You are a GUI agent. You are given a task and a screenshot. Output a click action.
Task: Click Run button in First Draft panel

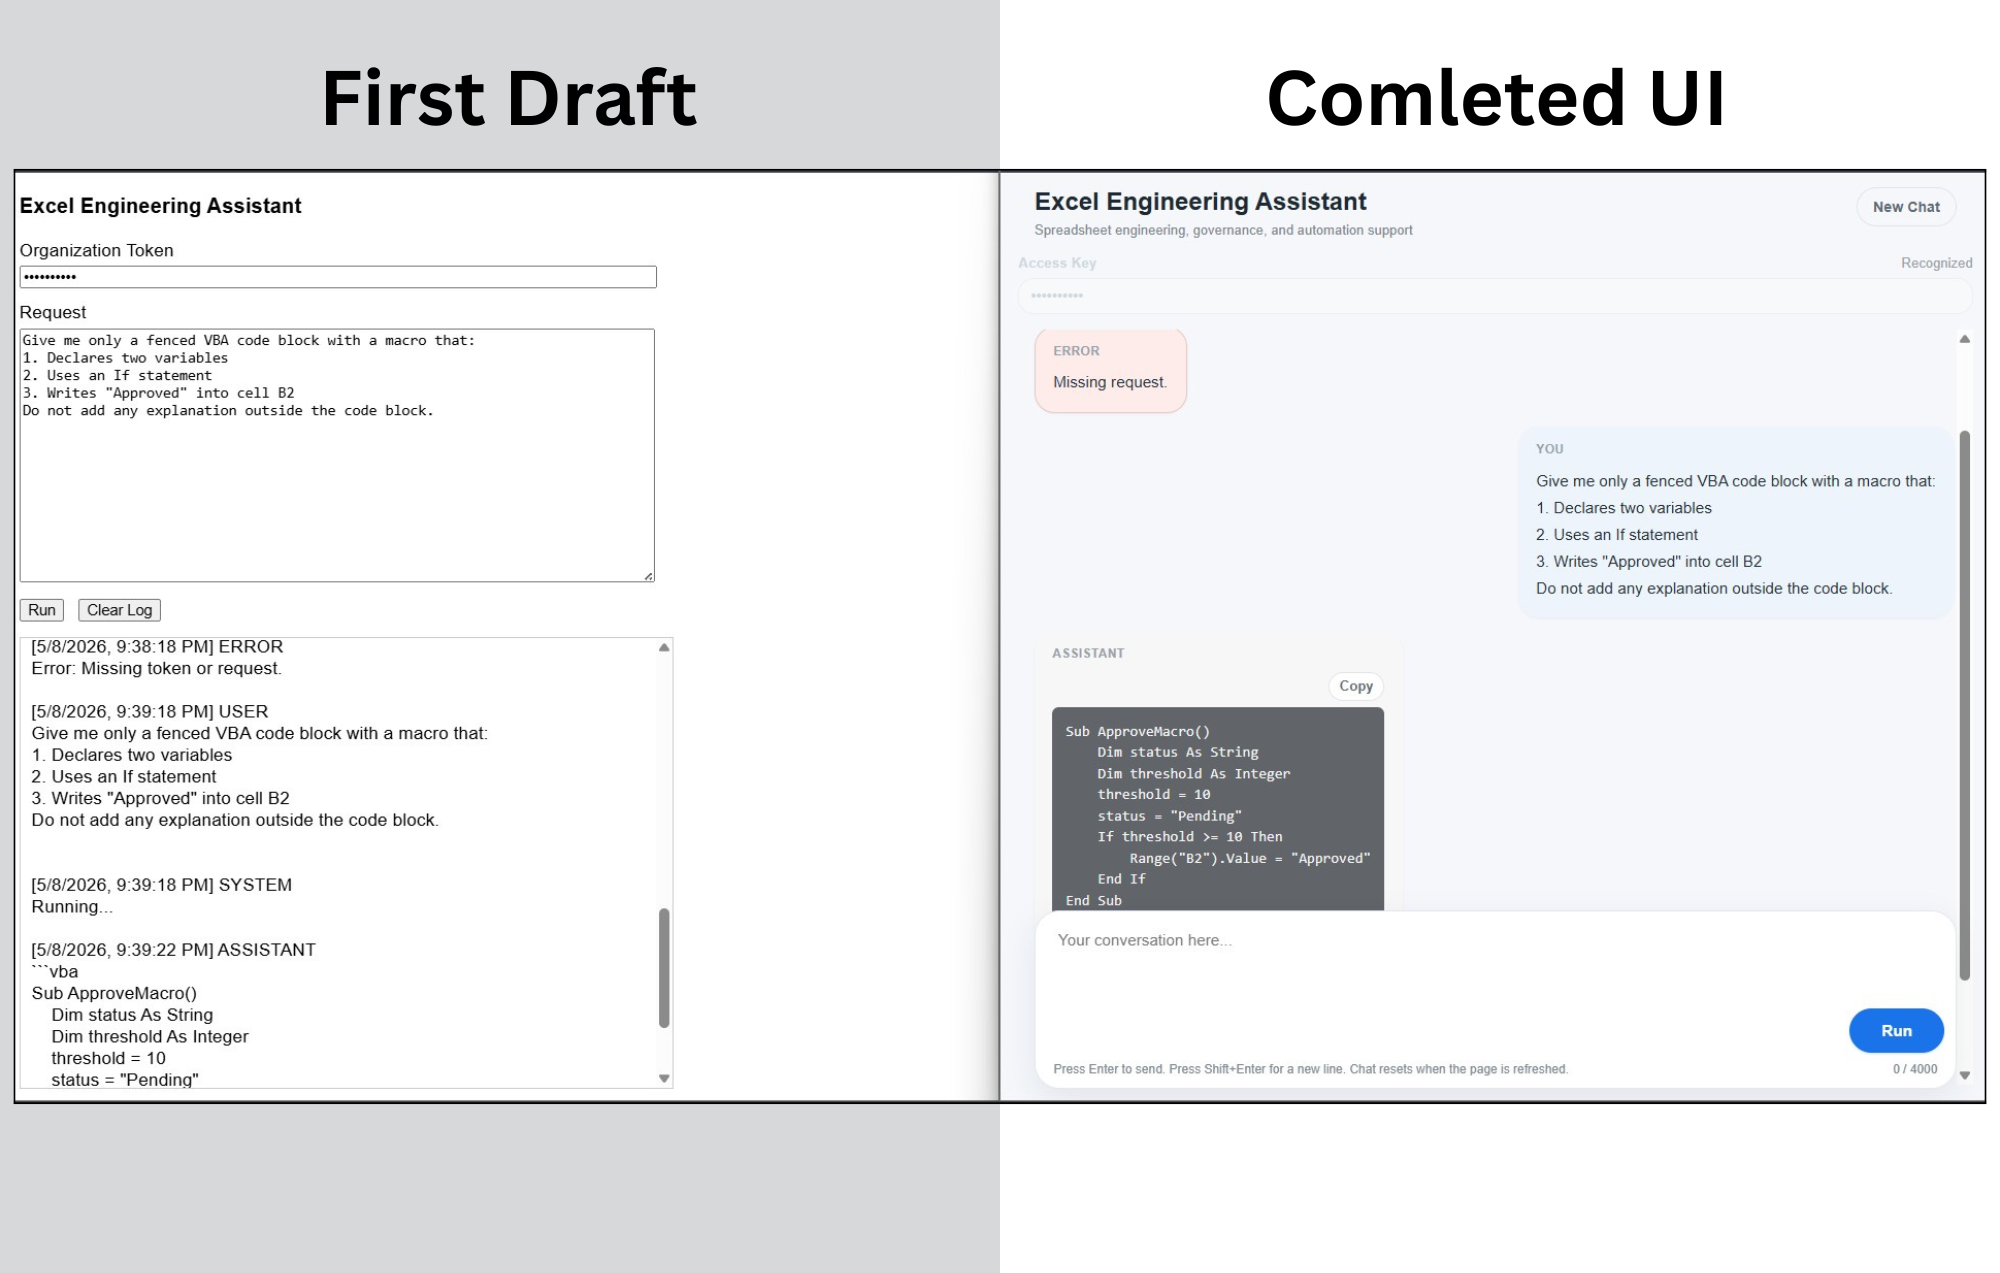coord(42,610)
